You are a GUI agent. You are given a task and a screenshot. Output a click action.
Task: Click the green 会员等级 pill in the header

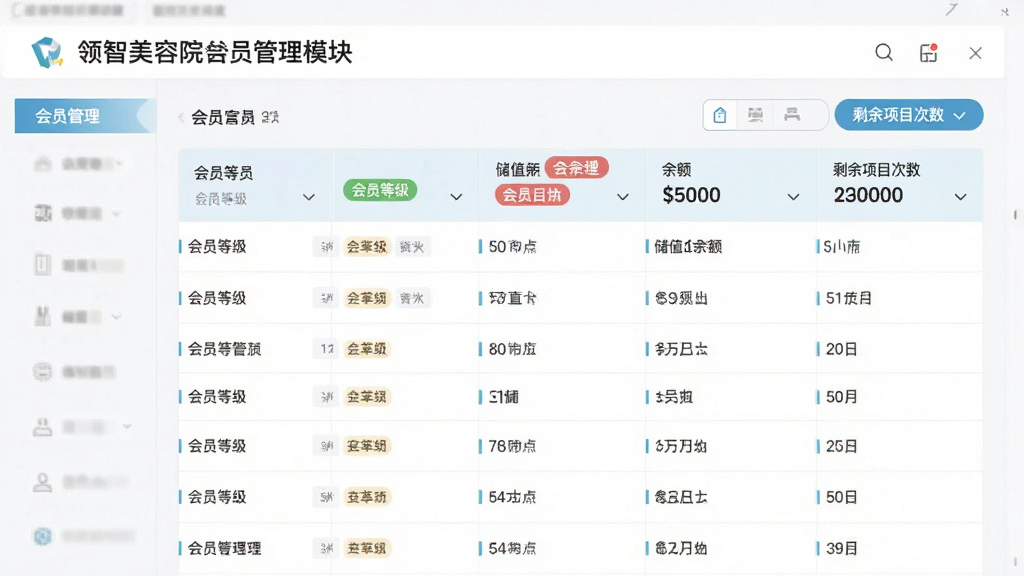tap(380, 190)
